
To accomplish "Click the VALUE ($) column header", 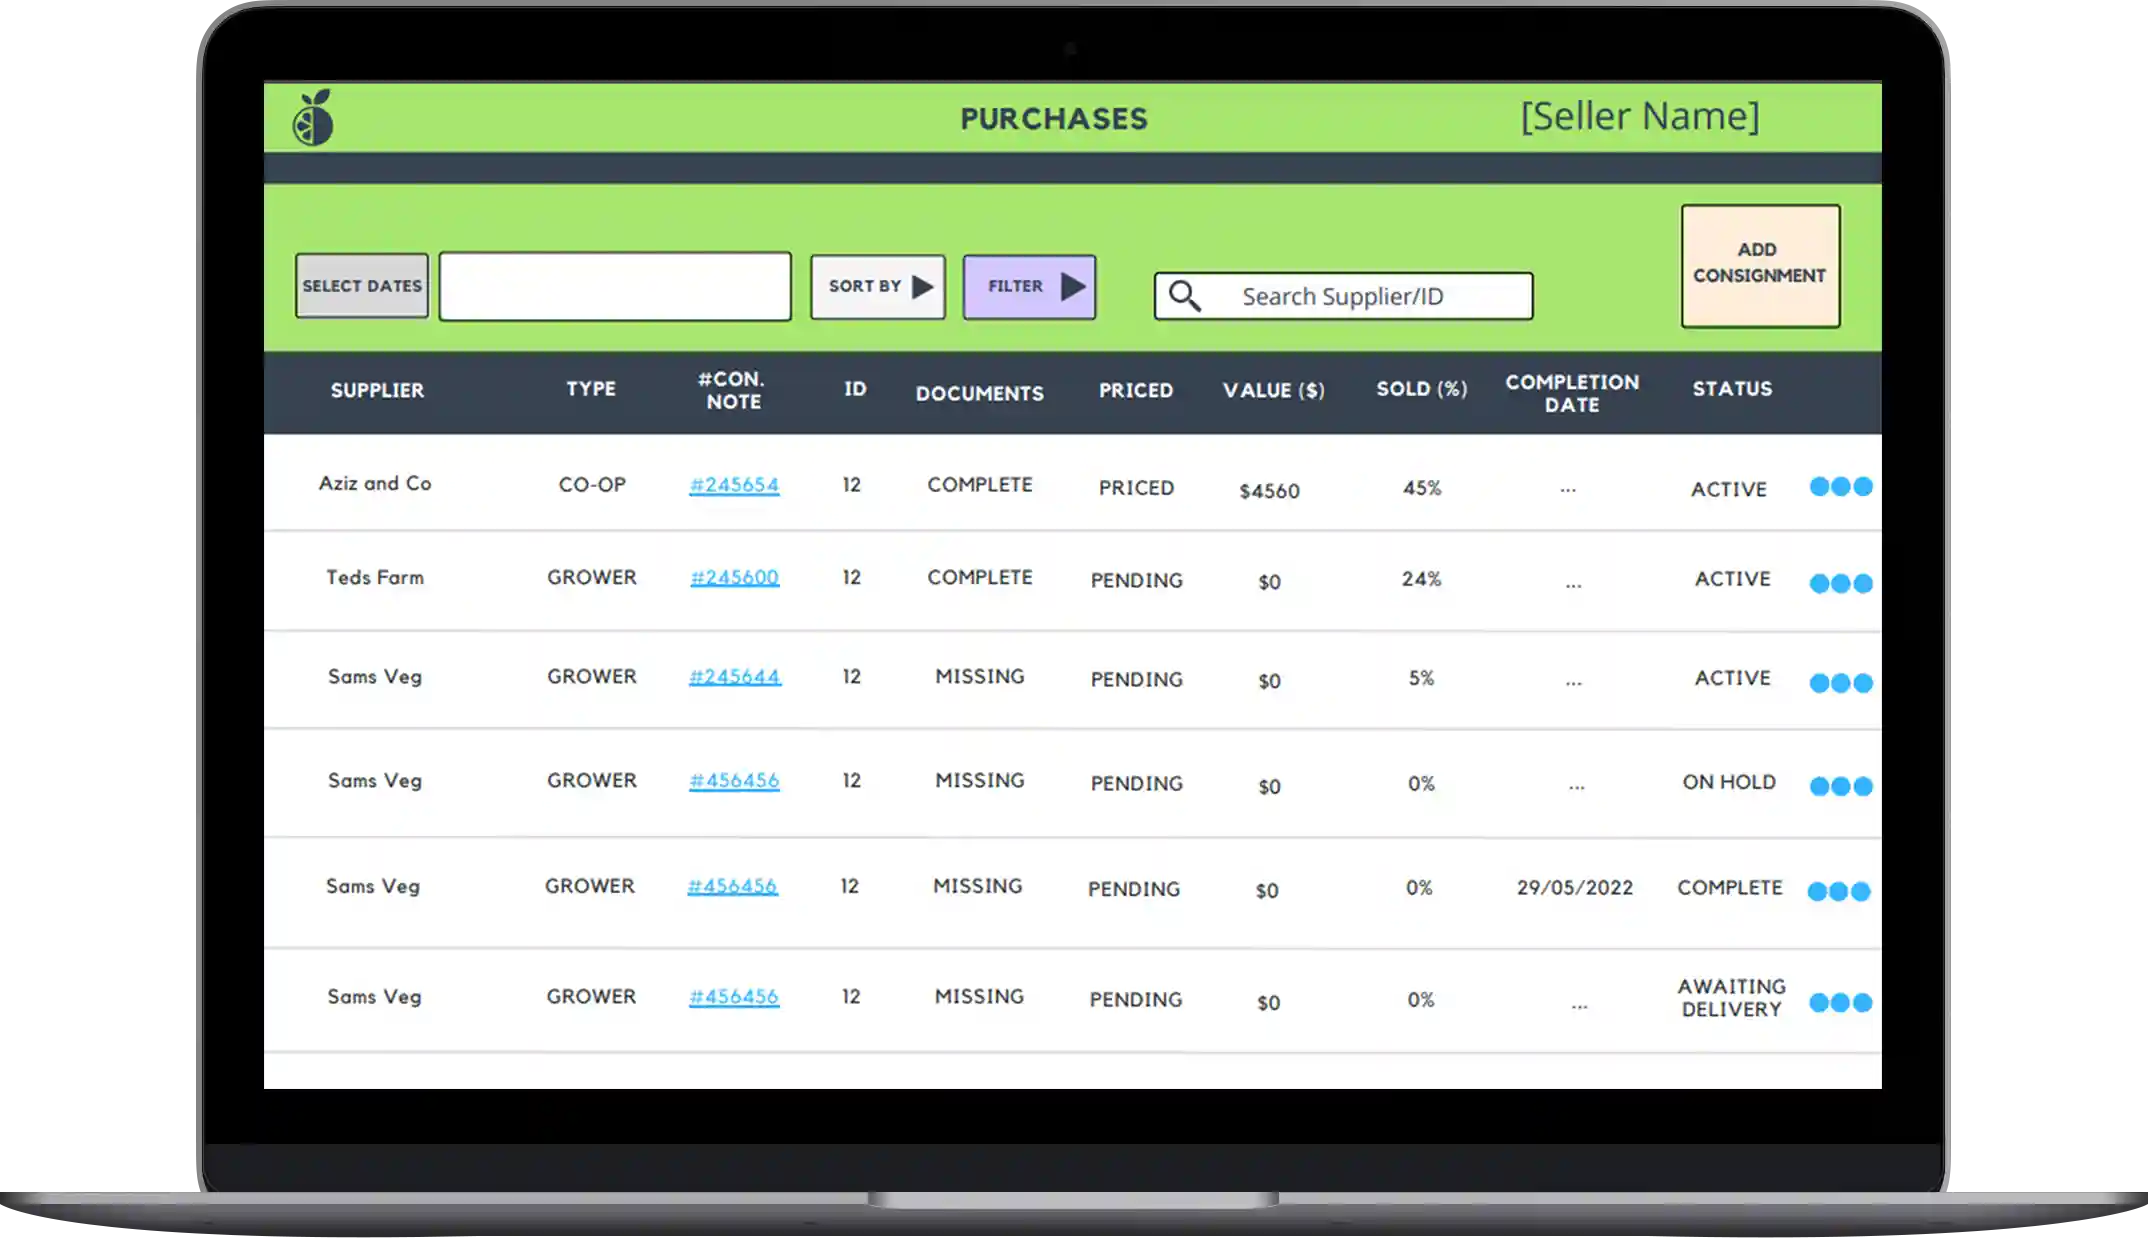I will pos(1273,391).
